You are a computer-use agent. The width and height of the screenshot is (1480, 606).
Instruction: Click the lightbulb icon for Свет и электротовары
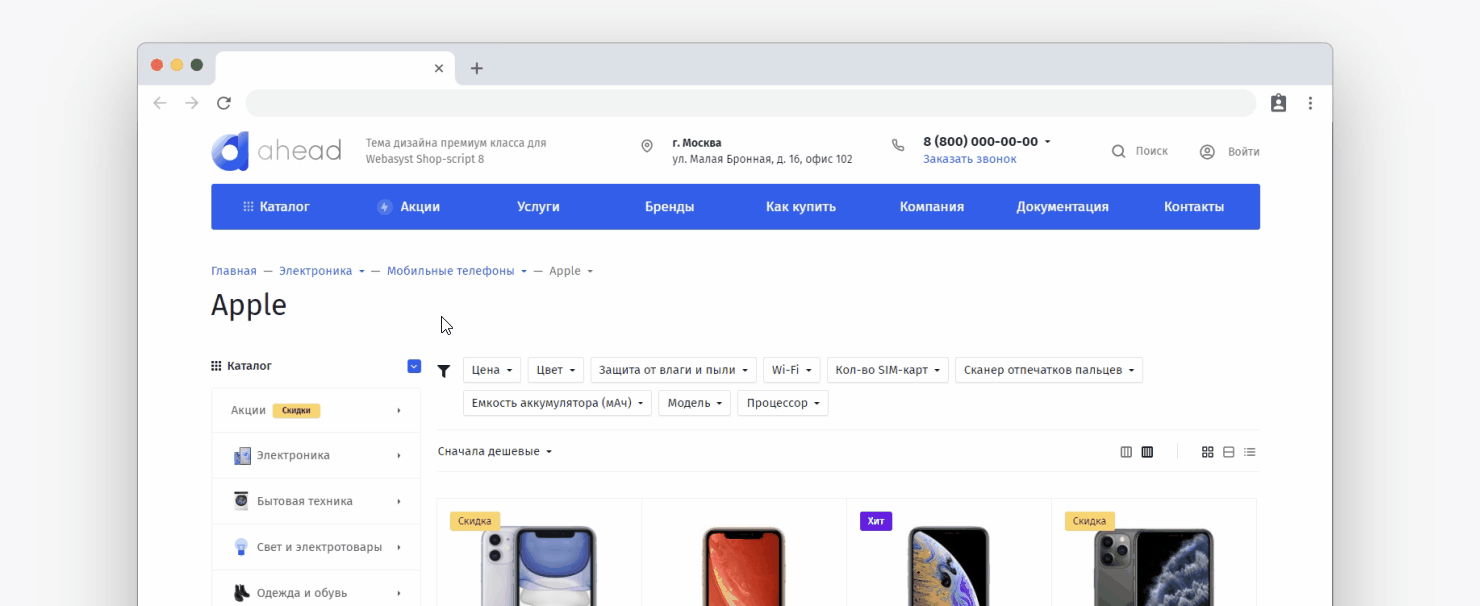click(x=241, y=547)
